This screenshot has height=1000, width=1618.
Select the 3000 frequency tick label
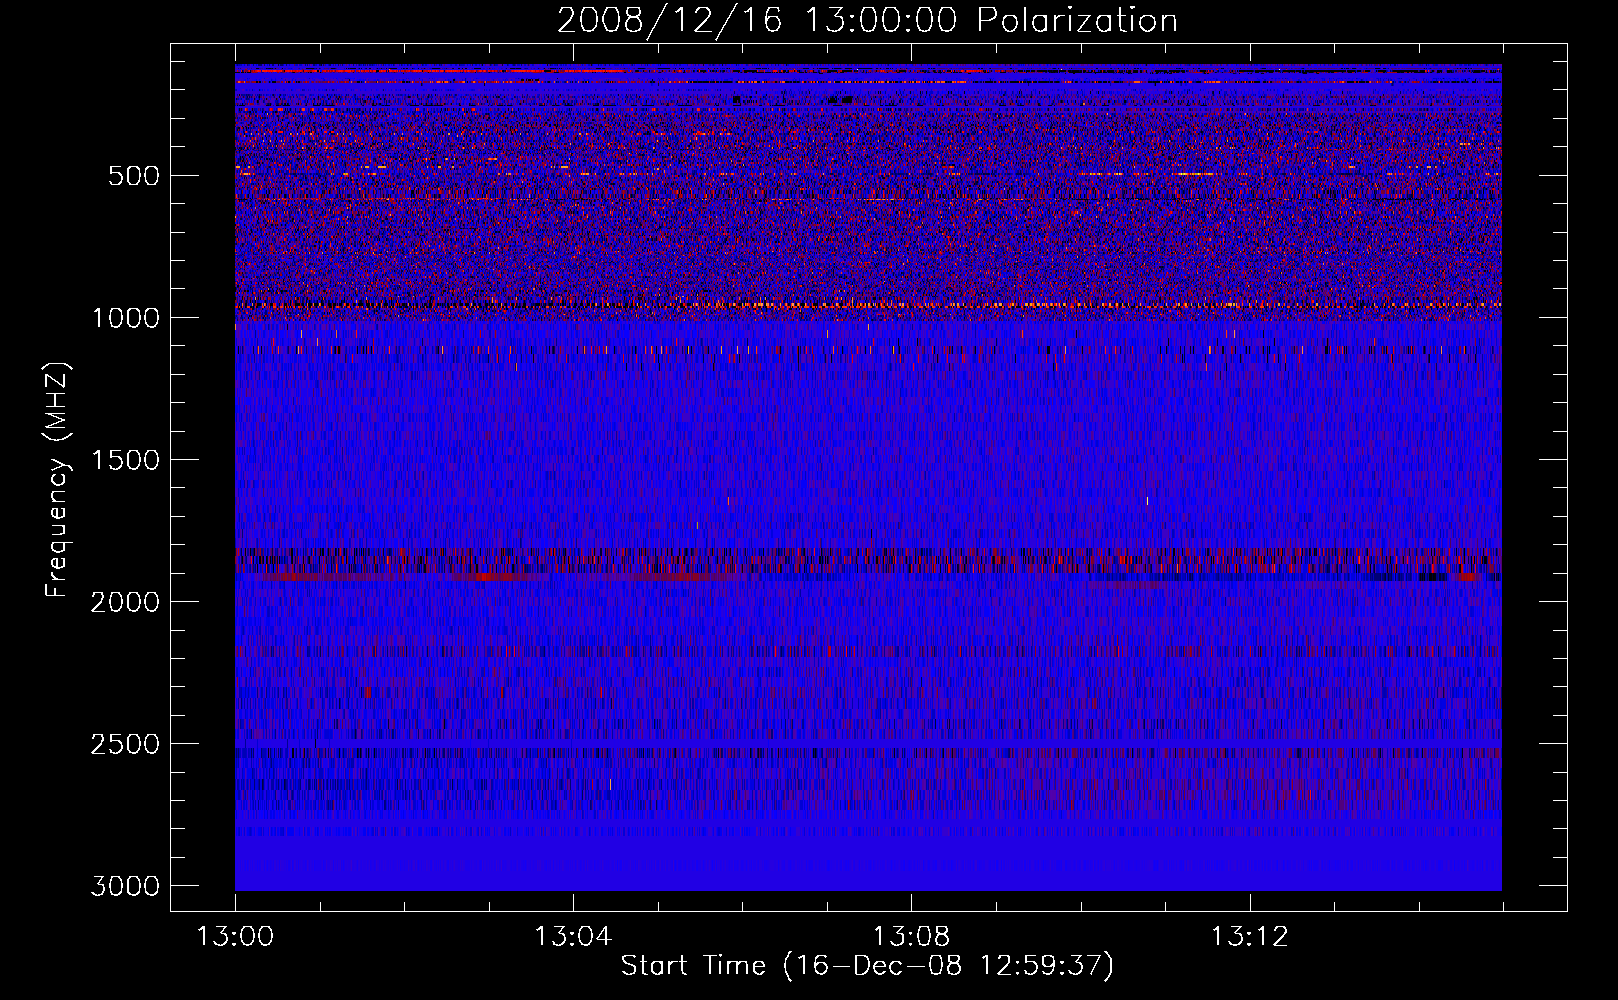tap(125, 886)
